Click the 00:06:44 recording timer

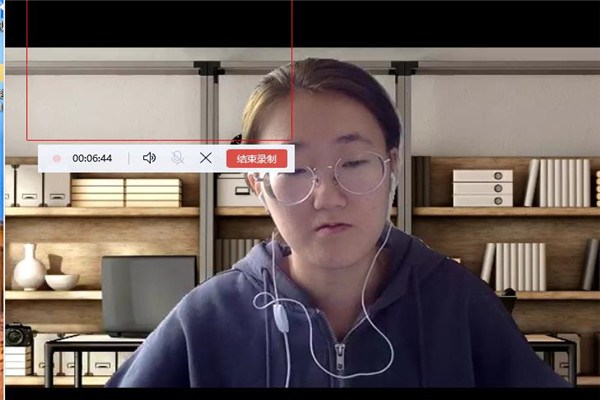coord(92,158)
